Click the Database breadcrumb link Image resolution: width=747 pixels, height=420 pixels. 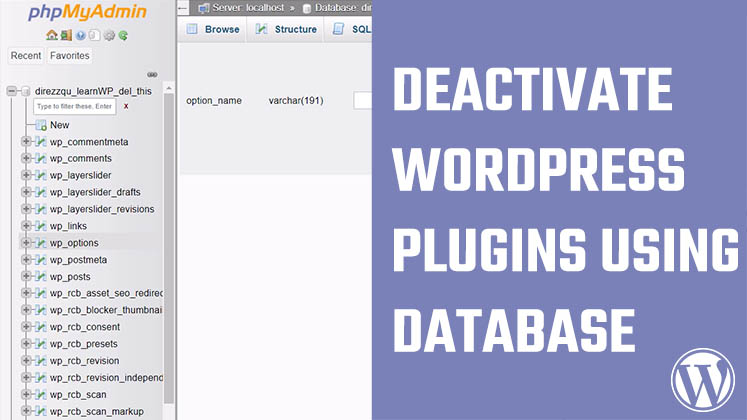coord(343,8)
